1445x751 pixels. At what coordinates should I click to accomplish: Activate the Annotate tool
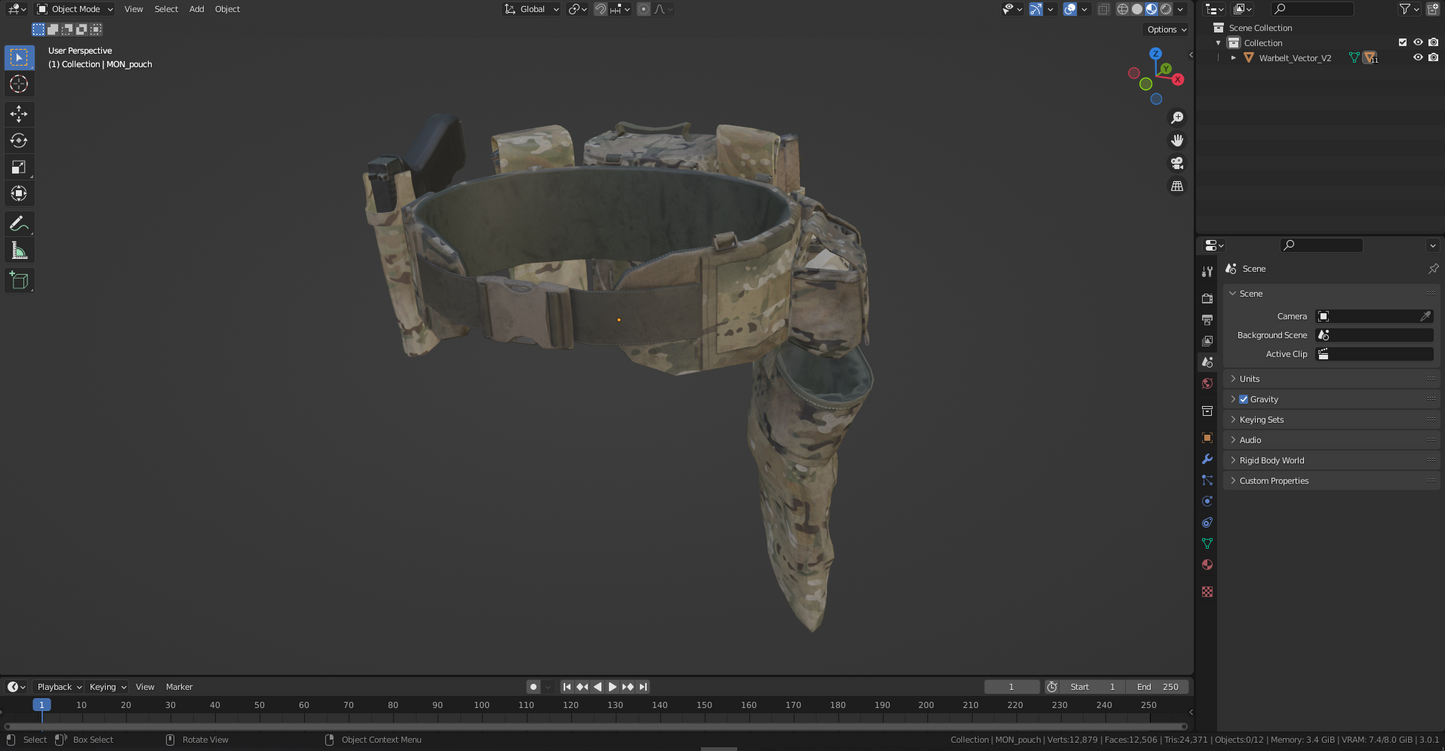19,224
